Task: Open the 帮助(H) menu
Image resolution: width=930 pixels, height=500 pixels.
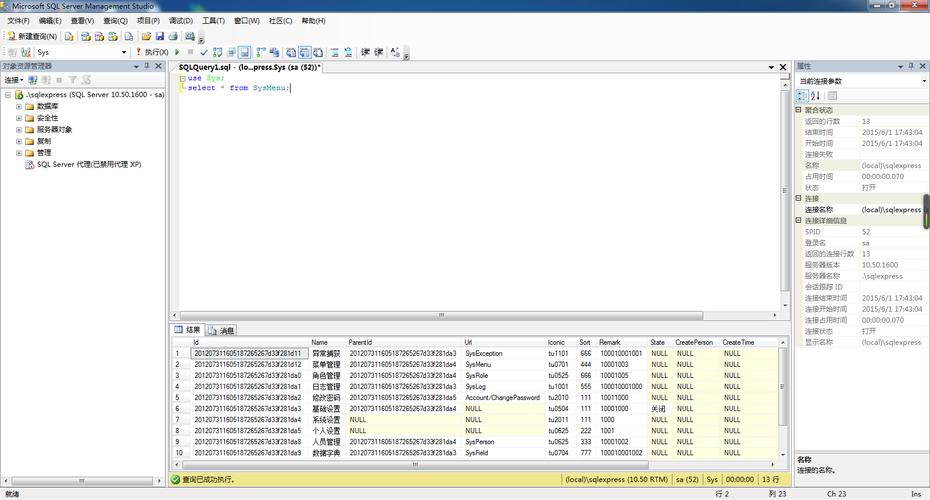Action: coord(313,21)
